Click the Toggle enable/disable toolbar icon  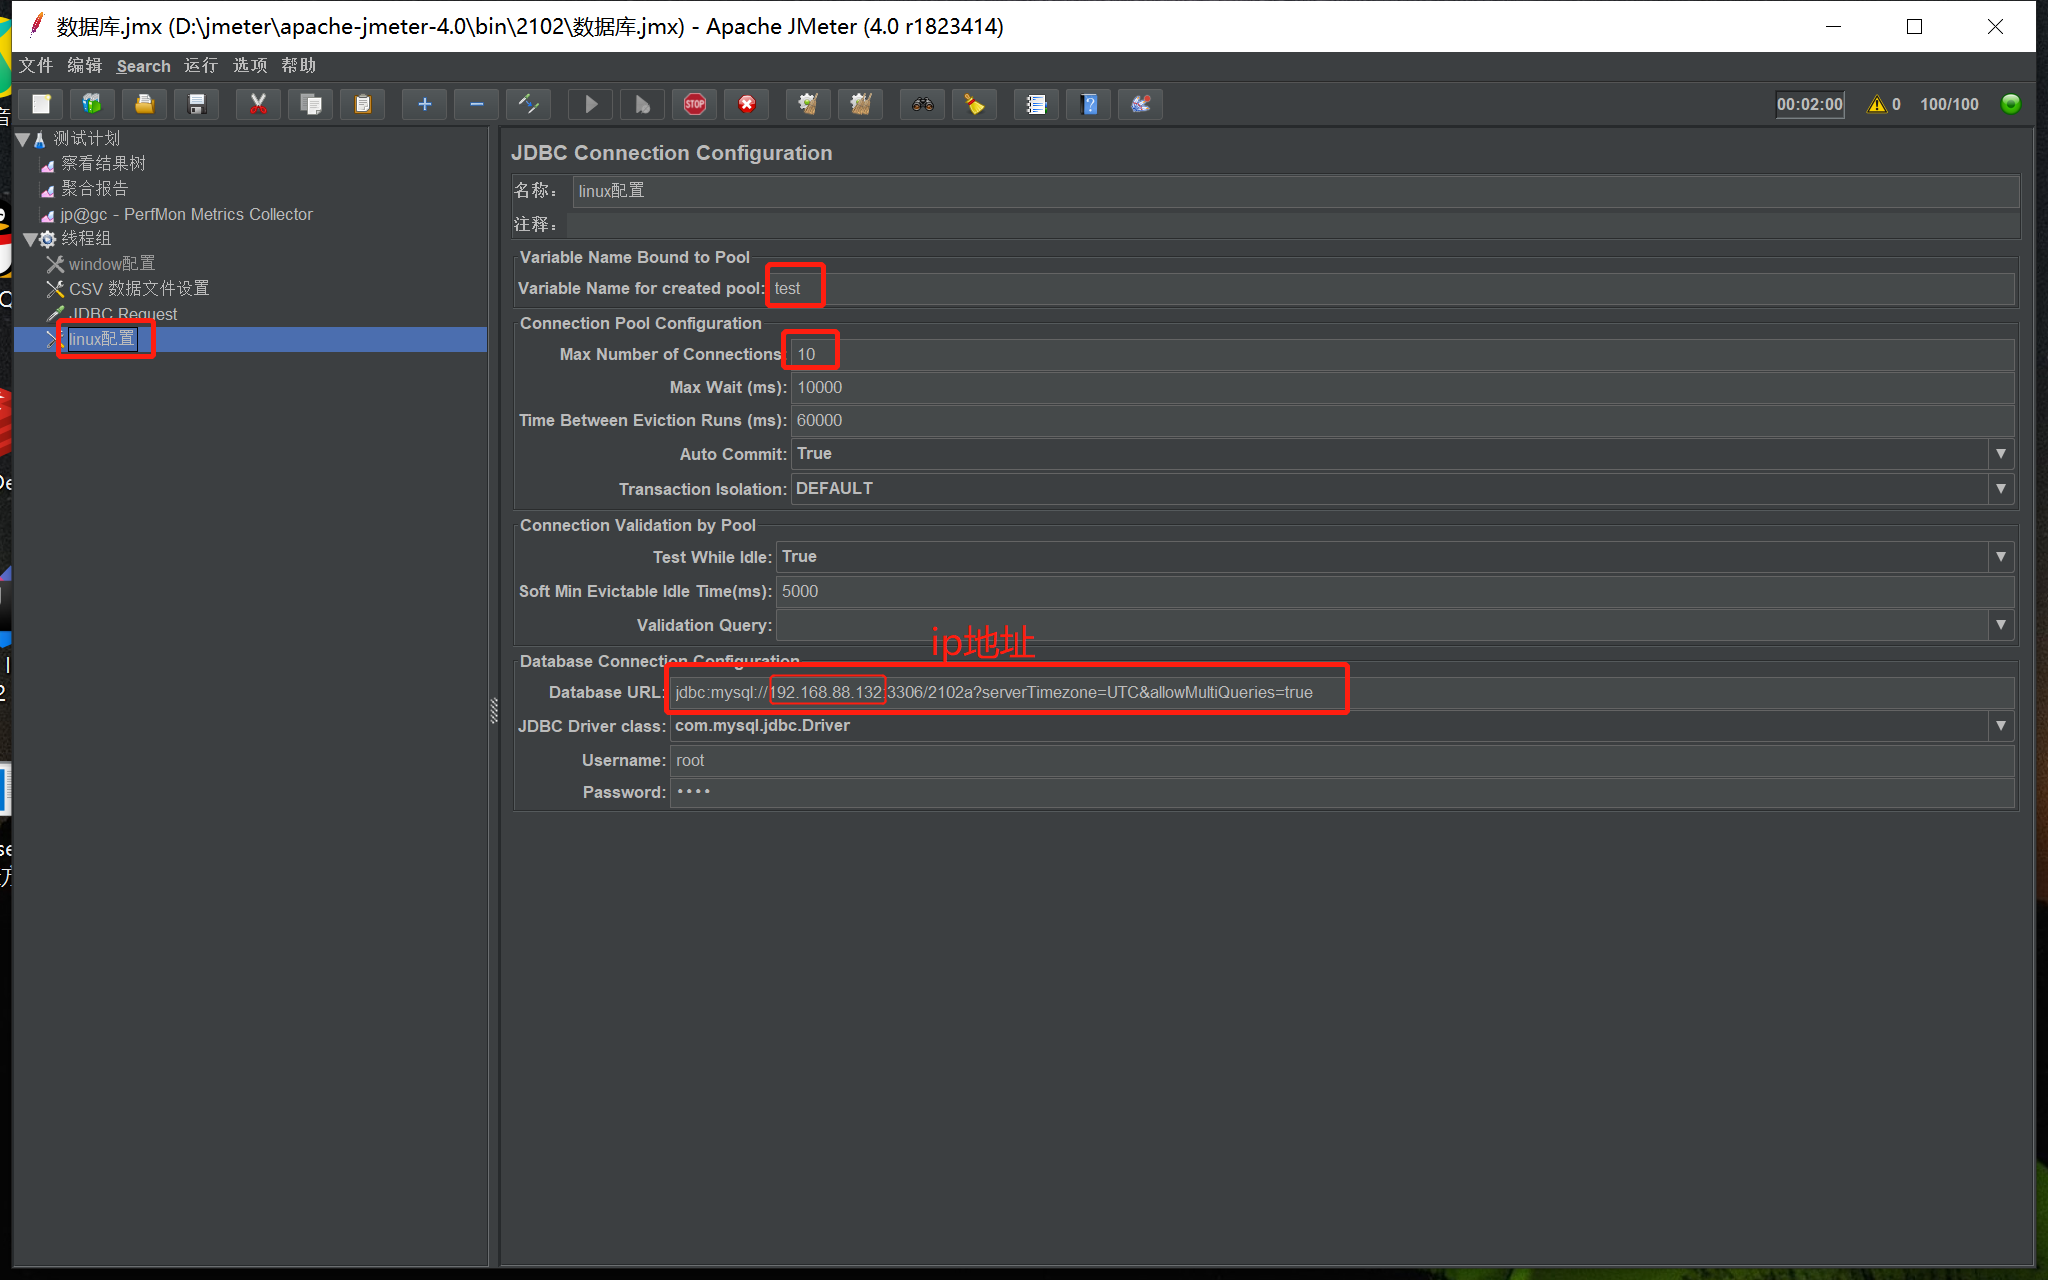click(528, 104)
